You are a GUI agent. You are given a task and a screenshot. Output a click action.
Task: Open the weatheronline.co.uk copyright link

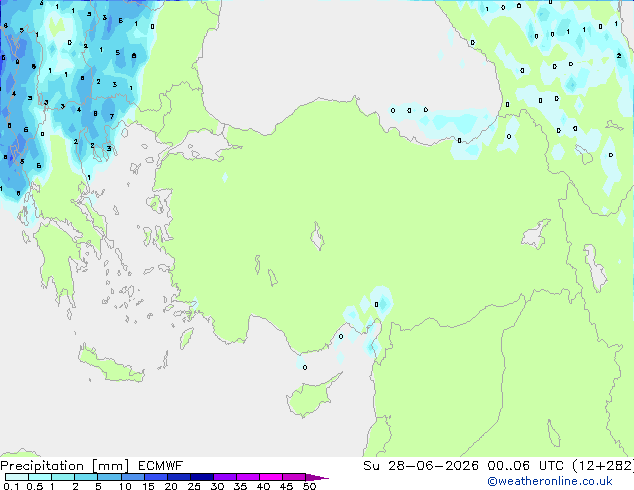click(x=550, y=481)
